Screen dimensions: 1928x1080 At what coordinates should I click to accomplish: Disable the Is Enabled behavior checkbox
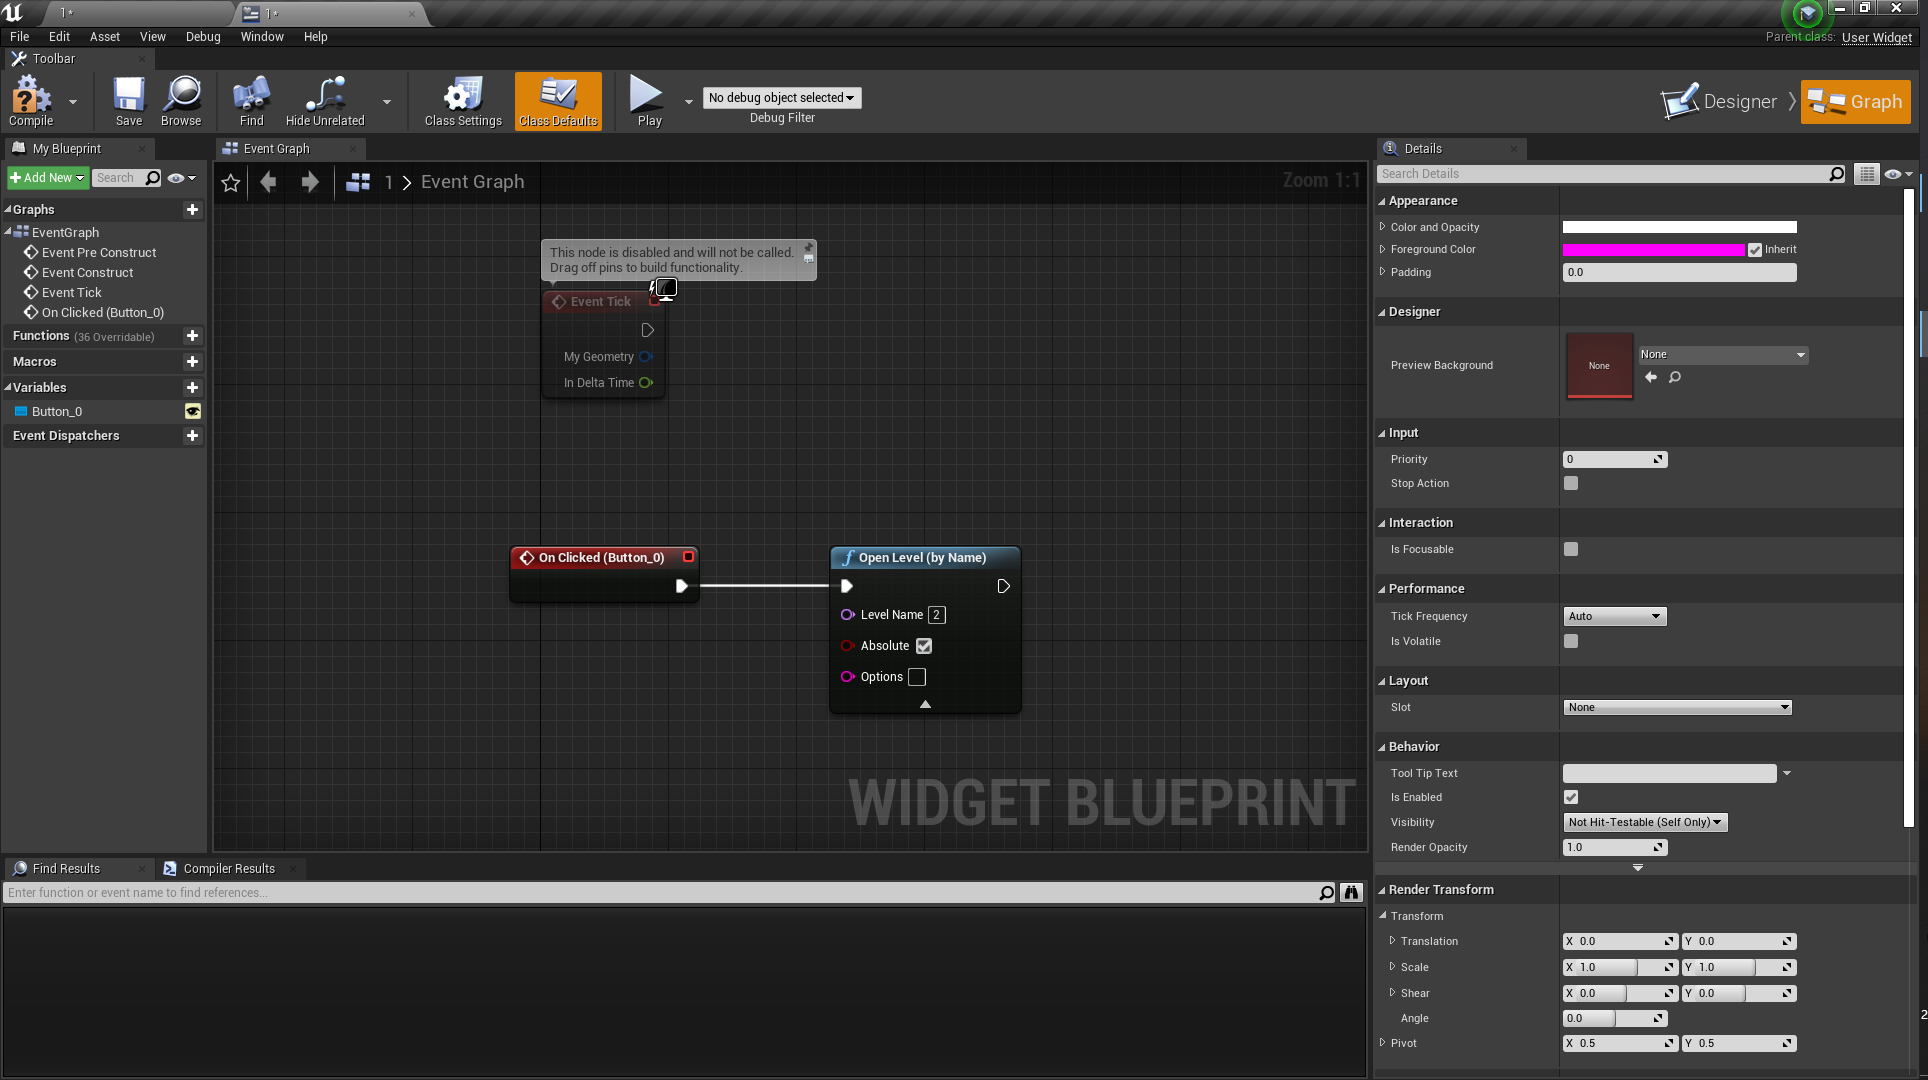pyautogui.click(x=1570, y=797)
